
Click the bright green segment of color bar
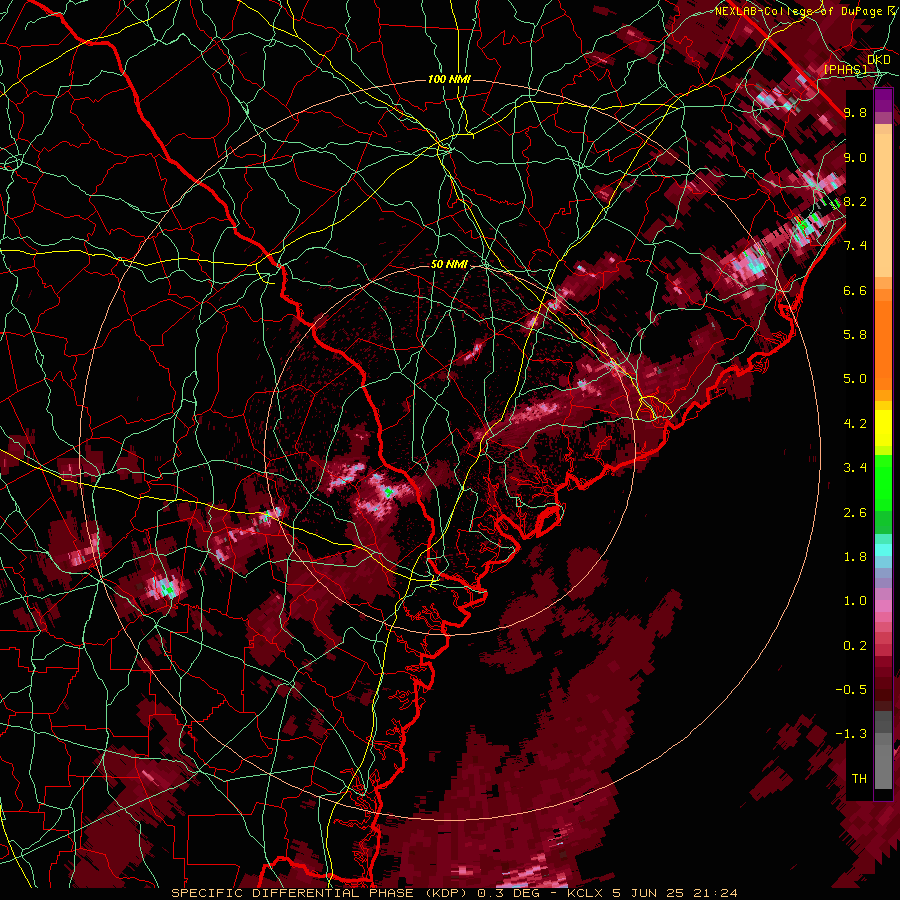[883, 485]
